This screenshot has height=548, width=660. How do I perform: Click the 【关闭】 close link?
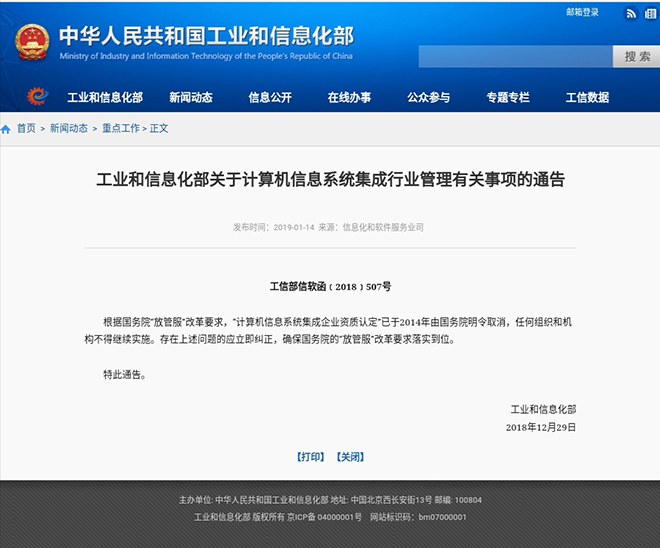pyautogui.click(x=350, y=457)
